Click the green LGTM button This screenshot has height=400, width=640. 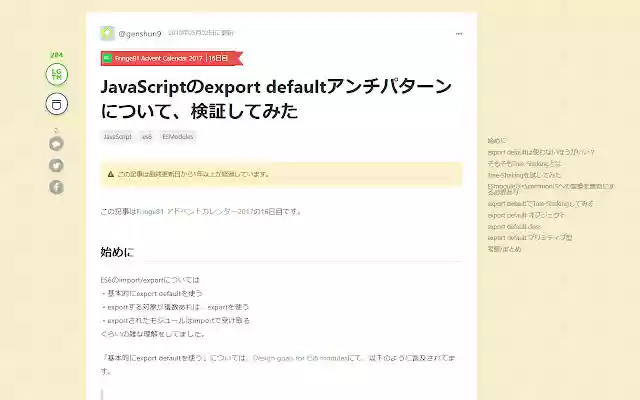coord(56,74)
